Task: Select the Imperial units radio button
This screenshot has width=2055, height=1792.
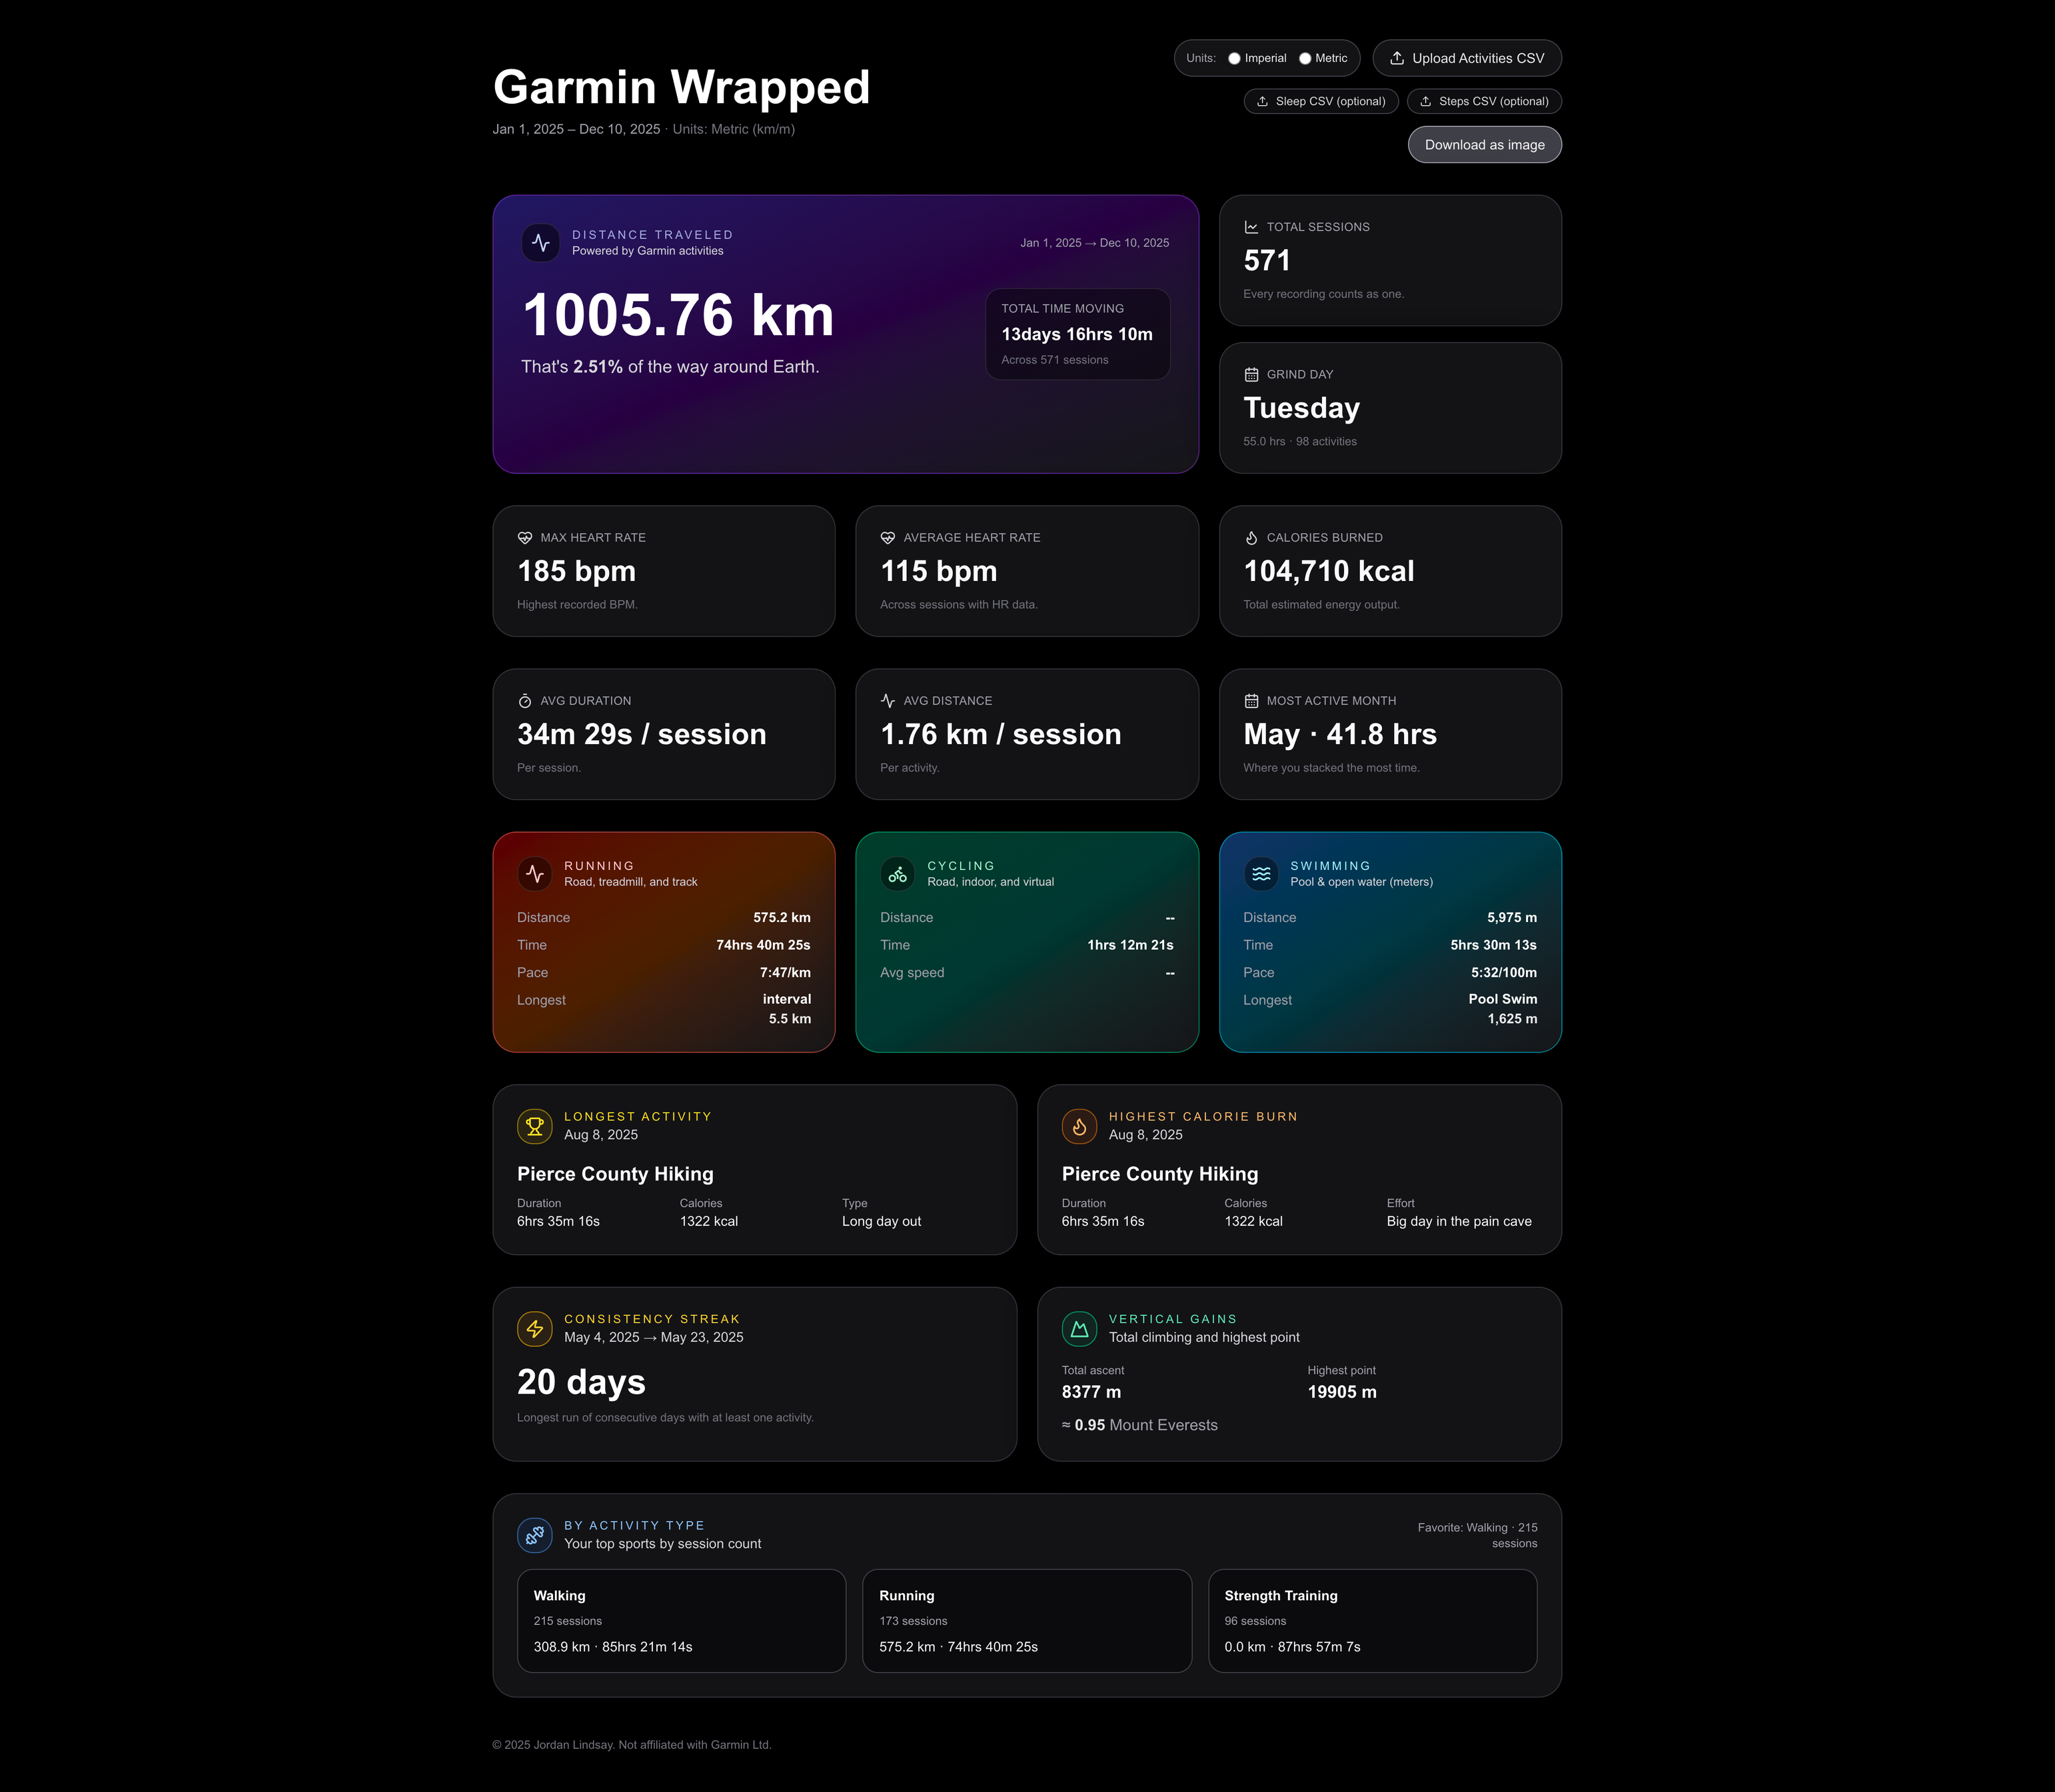Action: [1234, 59]
